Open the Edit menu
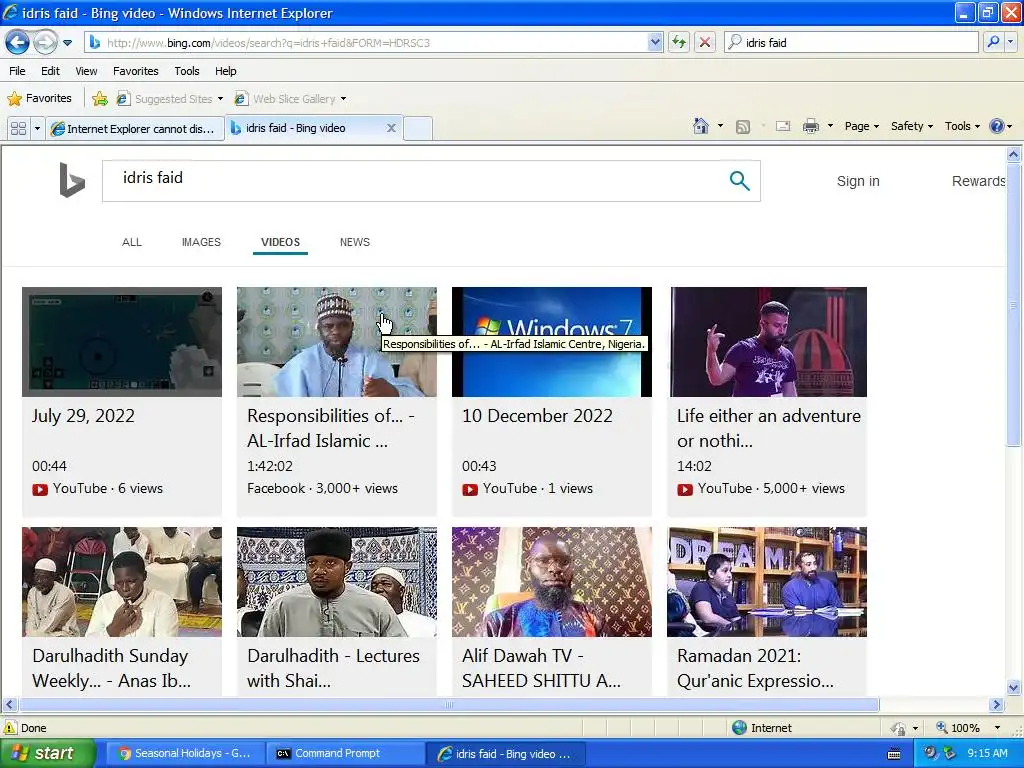The width and height of the screenshot is (1024, 768). [x=50, y=71]
